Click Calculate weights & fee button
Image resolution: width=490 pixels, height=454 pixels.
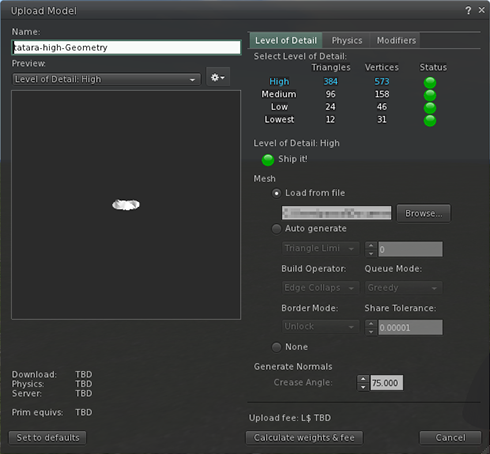304,438
